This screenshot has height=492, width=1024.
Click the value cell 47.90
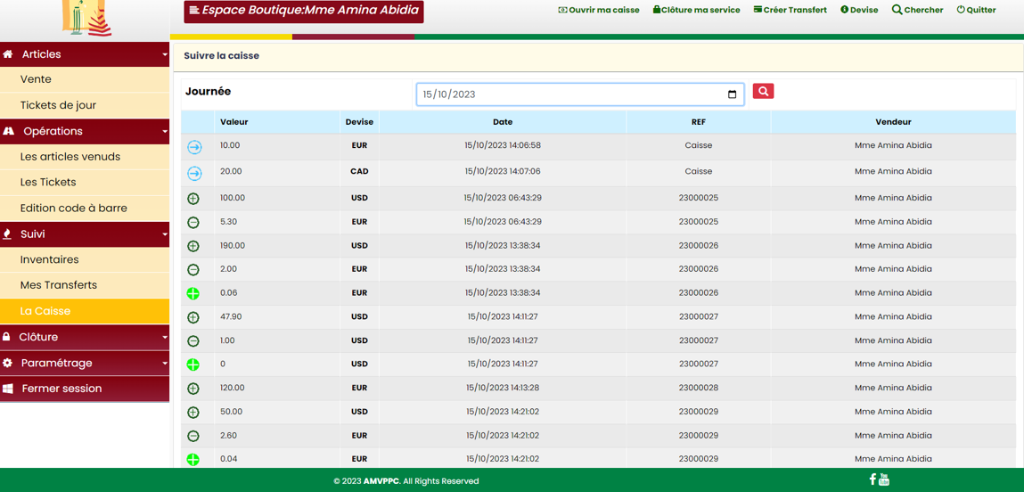(x=231, y=316)
